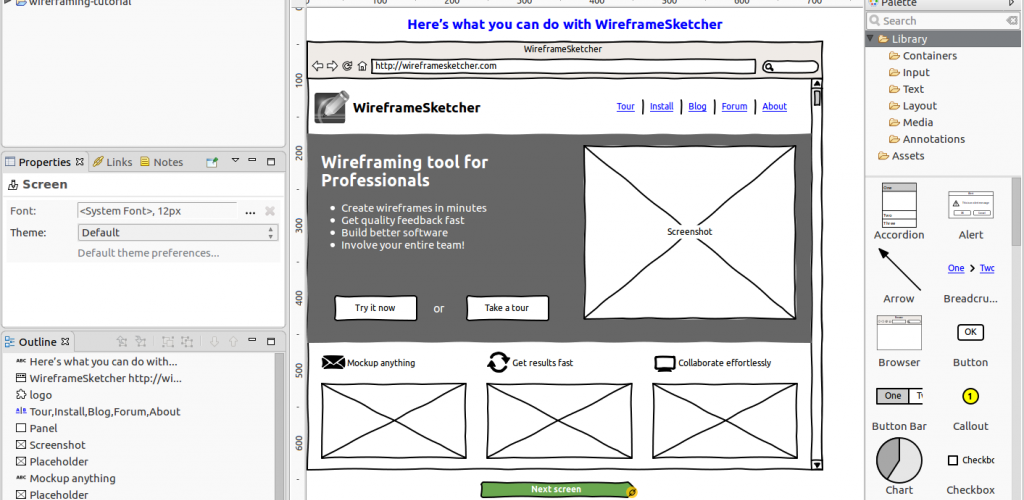
Task: Select the Checkbox widget in palette
Action: (970, 471)
